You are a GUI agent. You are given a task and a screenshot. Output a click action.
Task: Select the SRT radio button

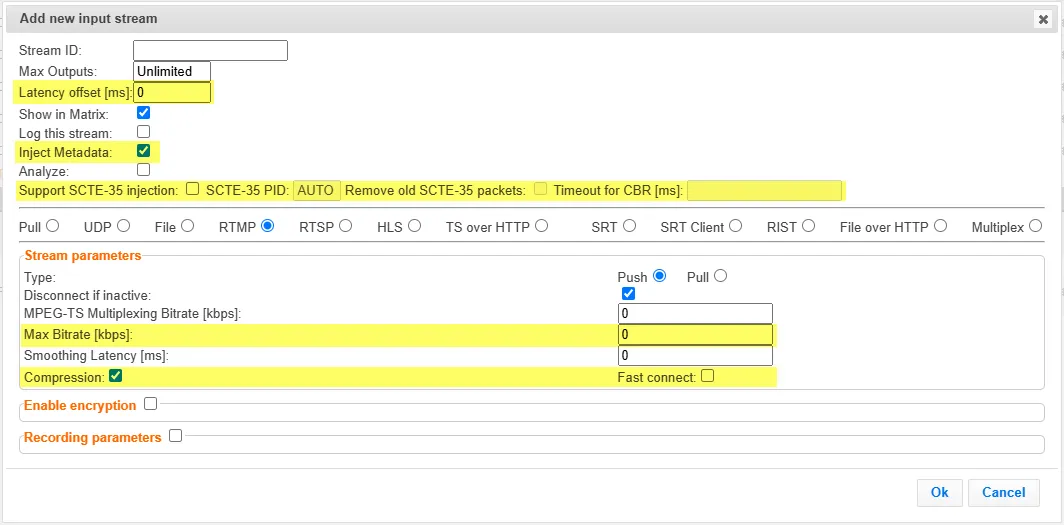tap(629, 226)
